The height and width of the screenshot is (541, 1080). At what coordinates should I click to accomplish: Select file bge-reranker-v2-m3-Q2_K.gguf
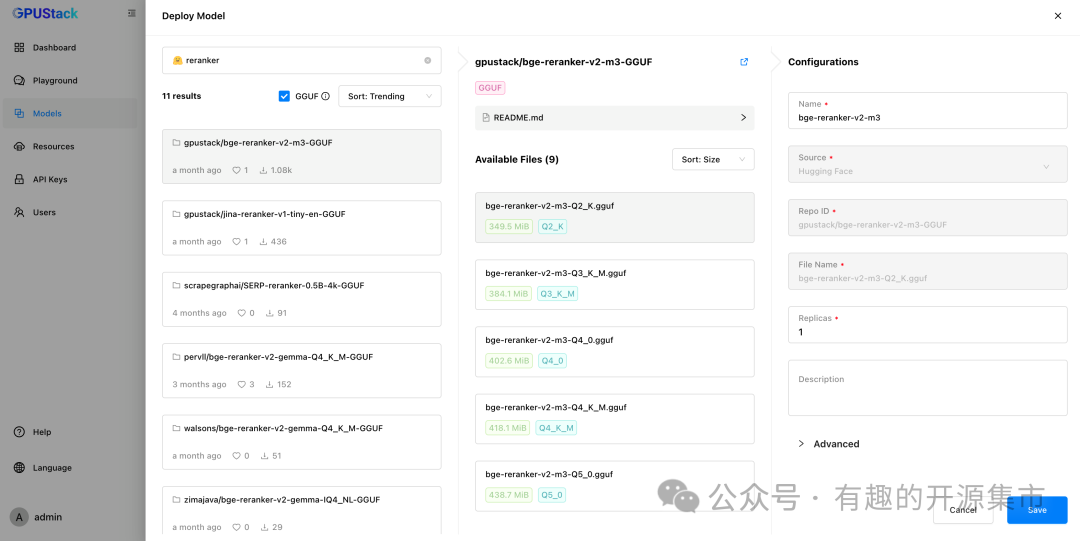pyautogui.click(x=614, y=217)
